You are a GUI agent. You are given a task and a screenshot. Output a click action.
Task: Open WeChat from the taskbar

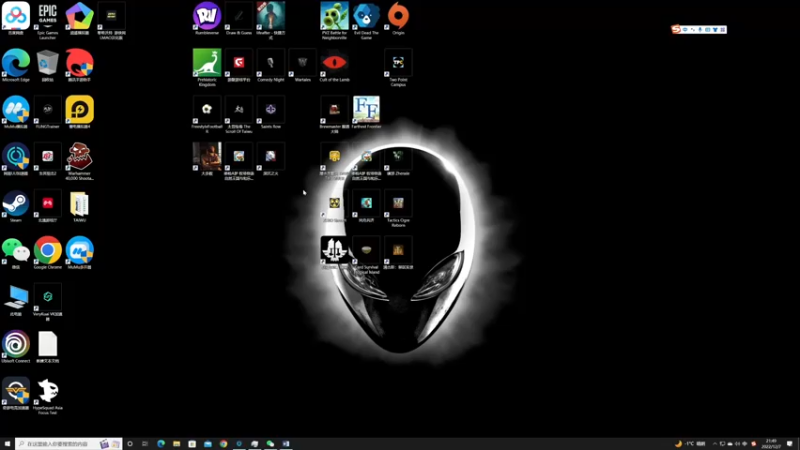pos(270,444)
